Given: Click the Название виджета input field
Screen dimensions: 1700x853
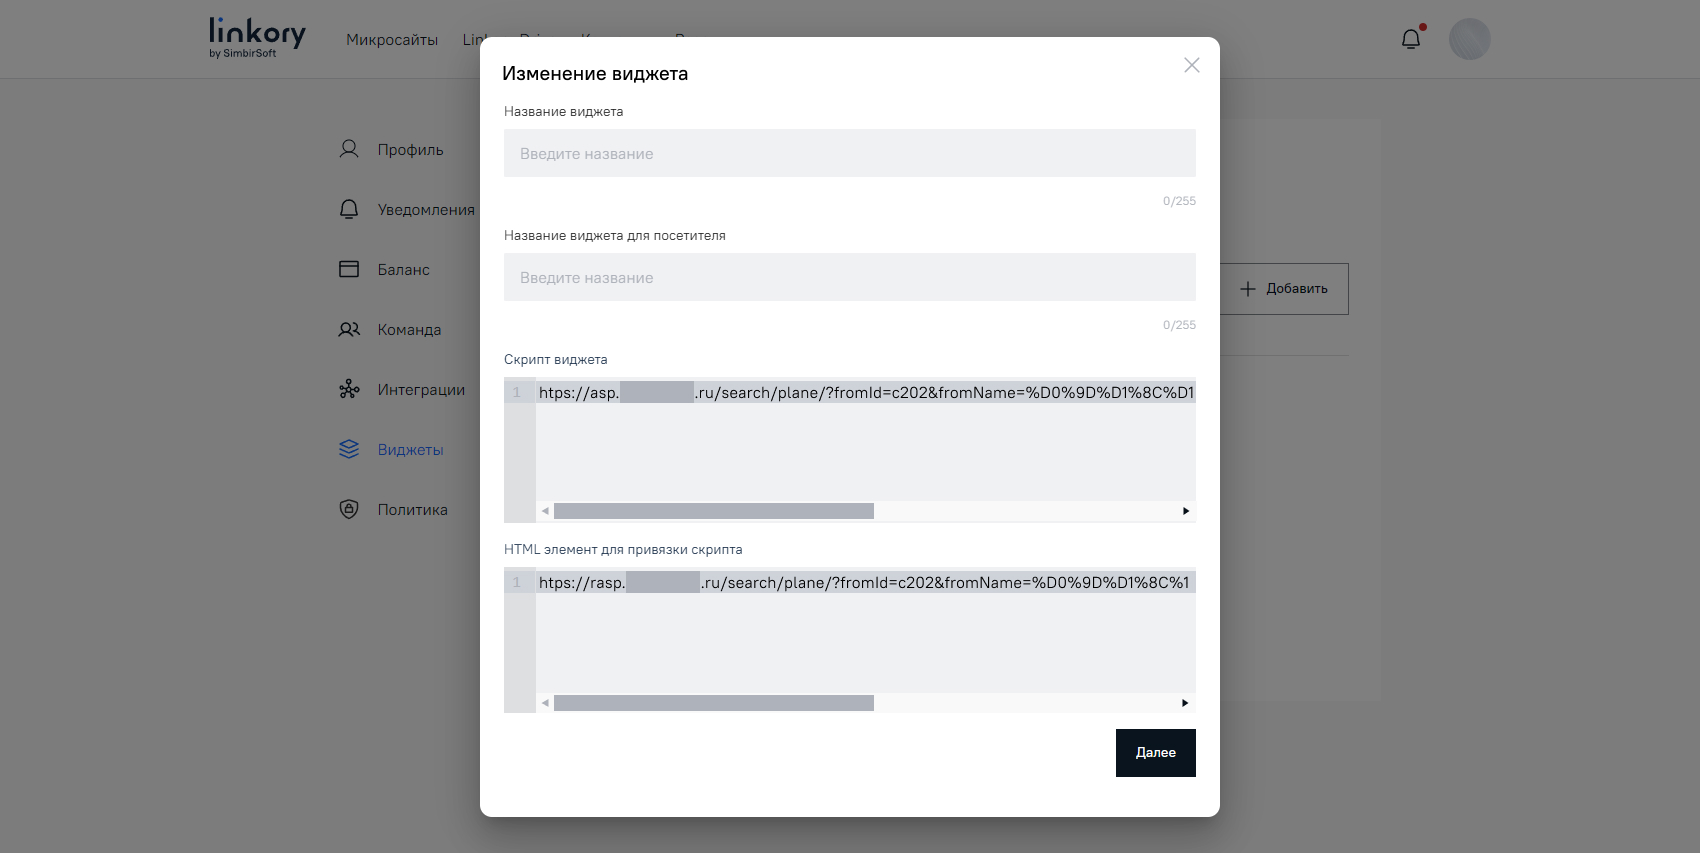Looking at the screenshot, I should pyautogui.click(x=849, y=153).
